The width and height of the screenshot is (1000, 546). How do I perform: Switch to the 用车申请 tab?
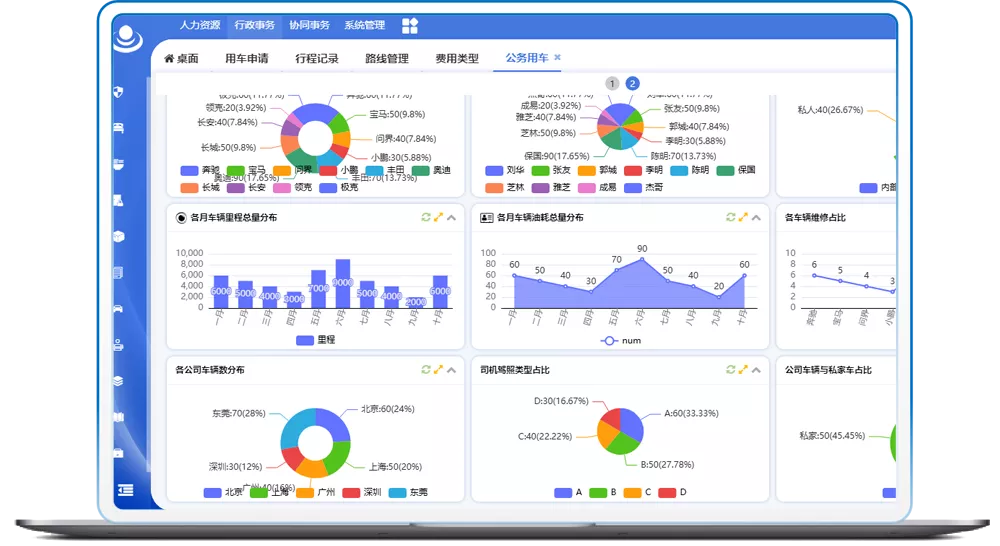tap(247, 59)
